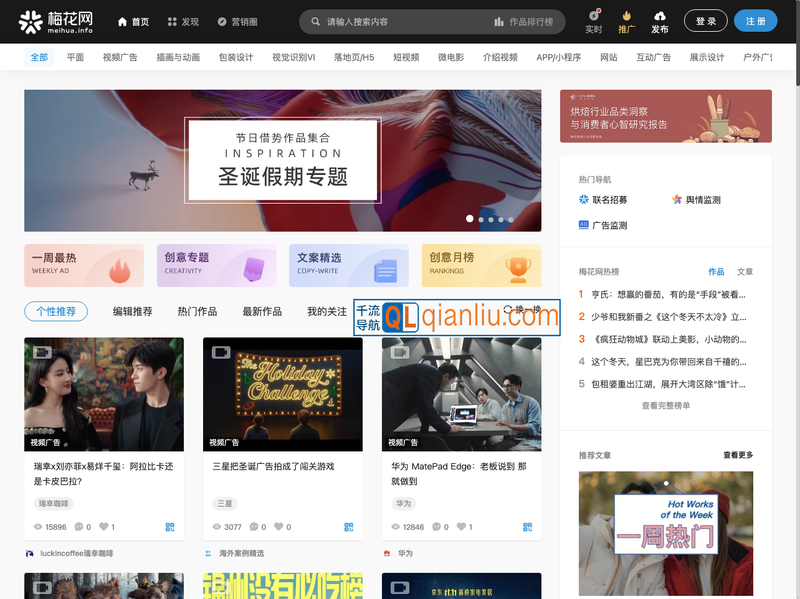800x599 pixels.
Task: Switch hot list to 文章 tab
Action: point(745,272)
